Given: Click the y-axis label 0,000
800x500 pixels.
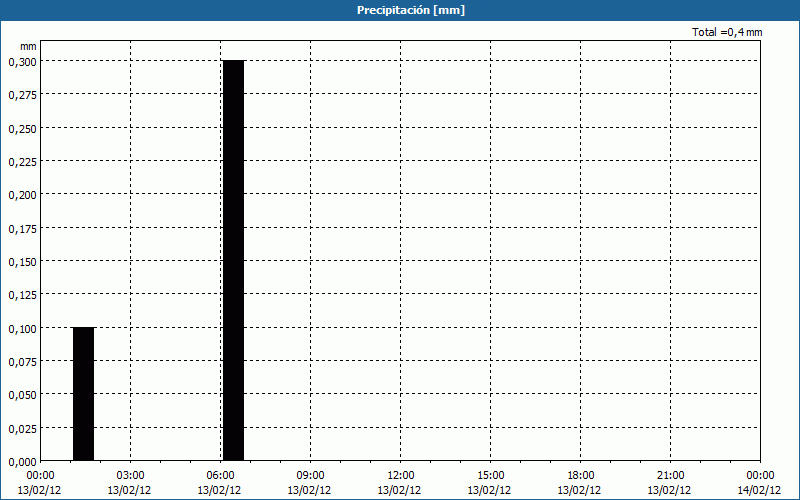Looking at the screenshot, I should point(22,462).
